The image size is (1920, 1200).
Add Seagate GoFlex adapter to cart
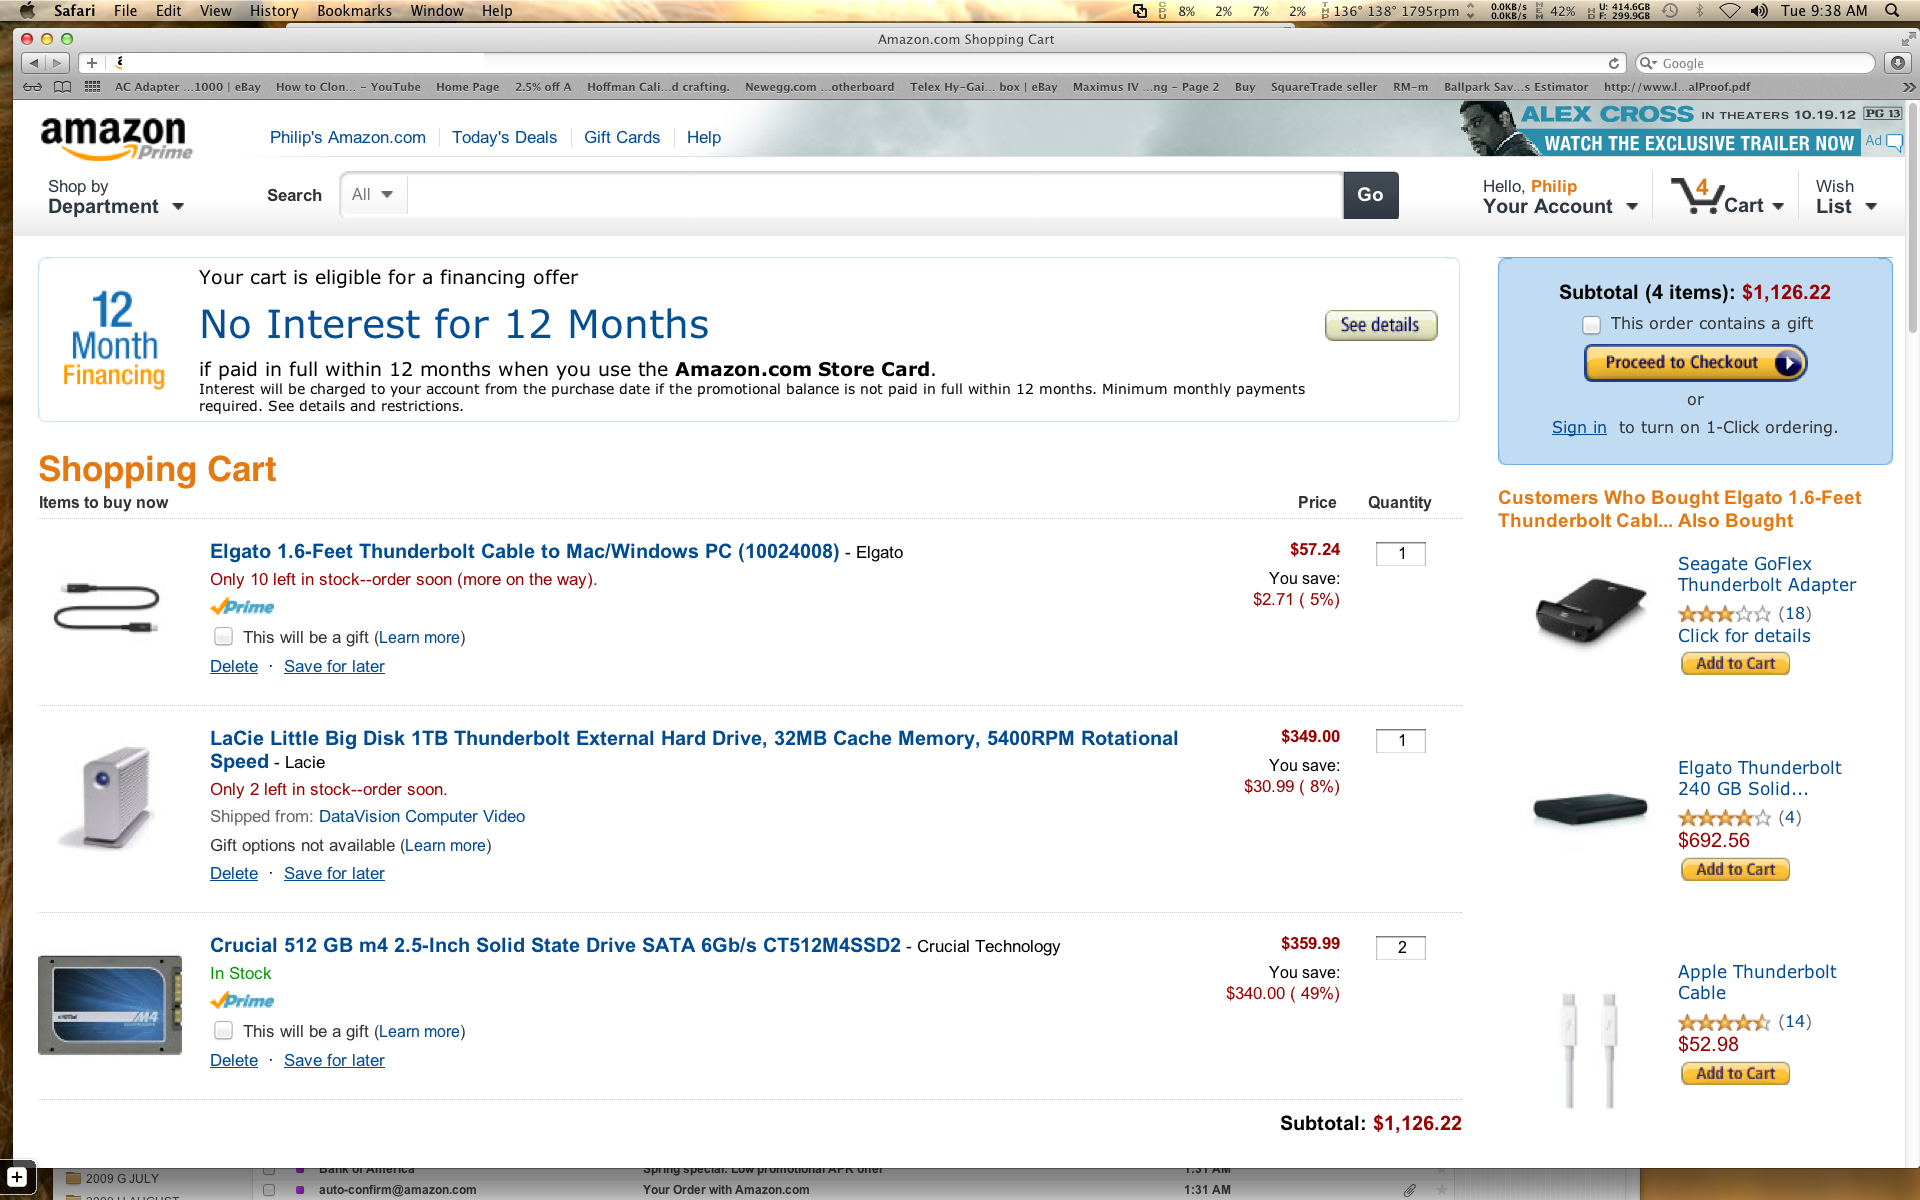pyautogui.click(x=1735, y=664)
